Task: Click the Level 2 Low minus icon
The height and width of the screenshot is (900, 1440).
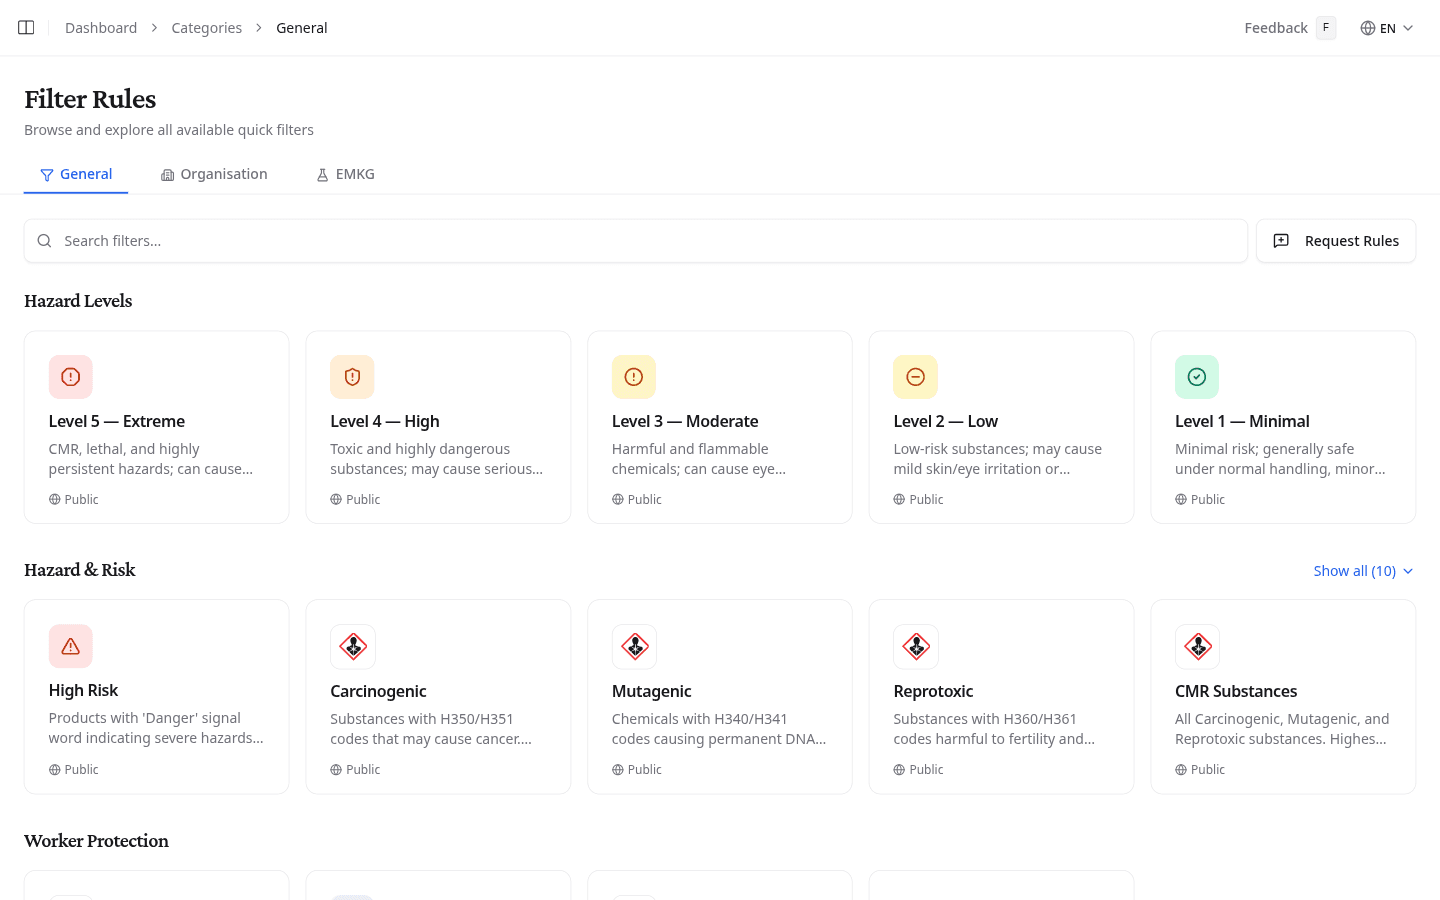Action: [x=915, y=377]
